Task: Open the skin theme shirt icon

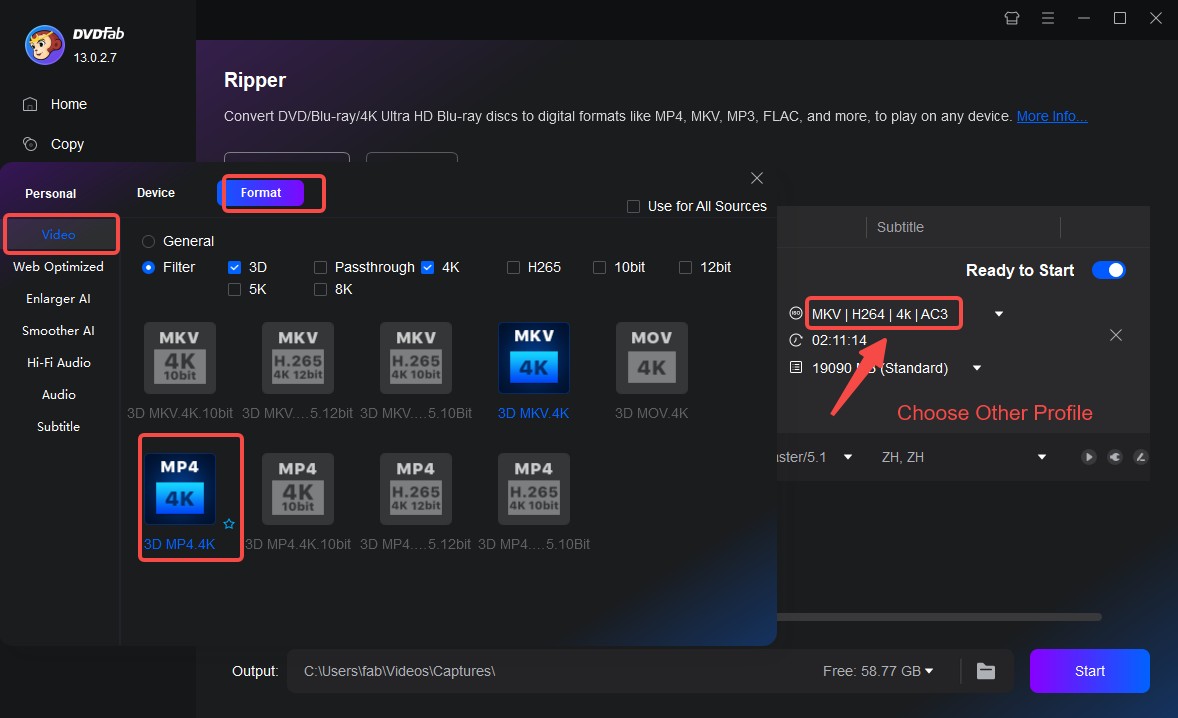Action: (1012, 18)
